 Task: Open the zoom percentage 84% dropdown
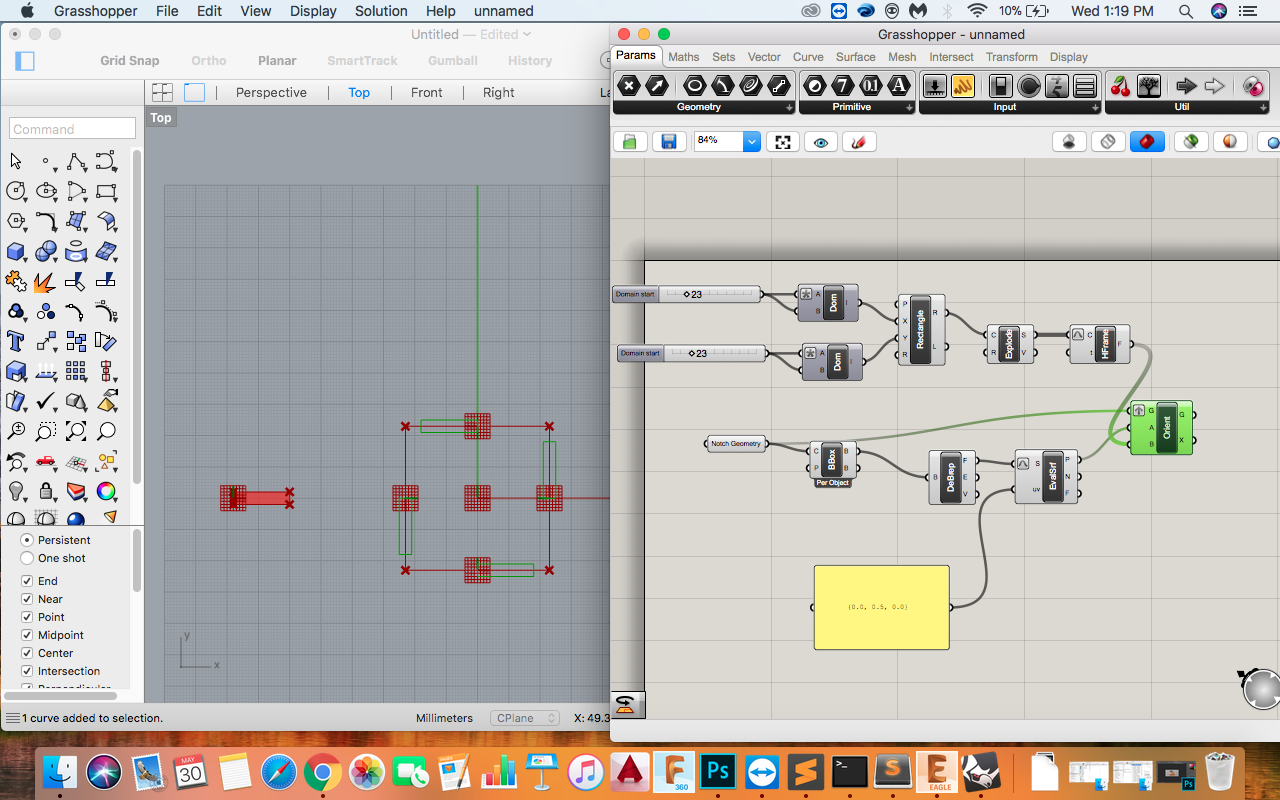pyautogui.click(x=751, y=142)
